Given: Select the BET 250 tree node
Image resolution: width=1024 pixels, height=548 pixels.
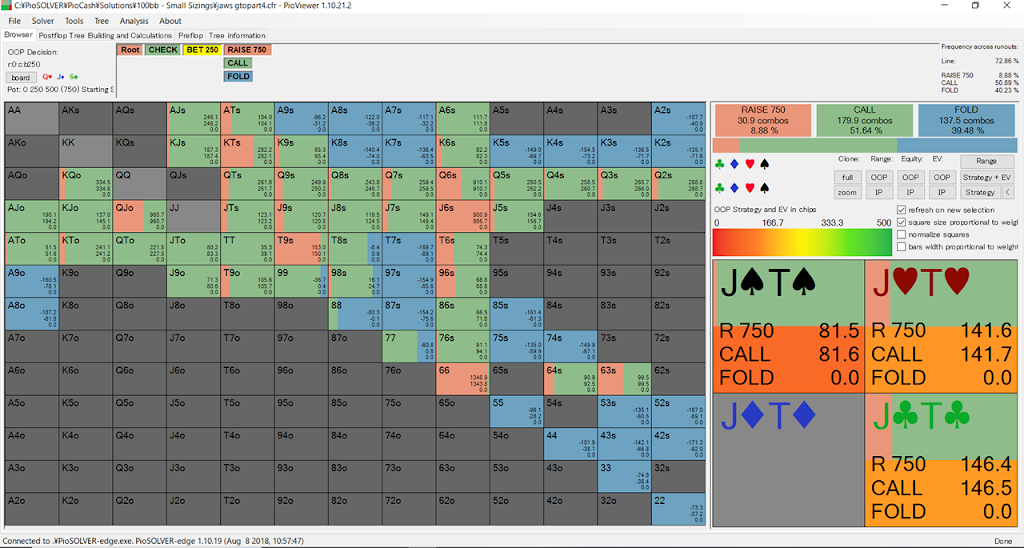Looking at the screenshot, I should pyautogui.click(x=202, y=50).
